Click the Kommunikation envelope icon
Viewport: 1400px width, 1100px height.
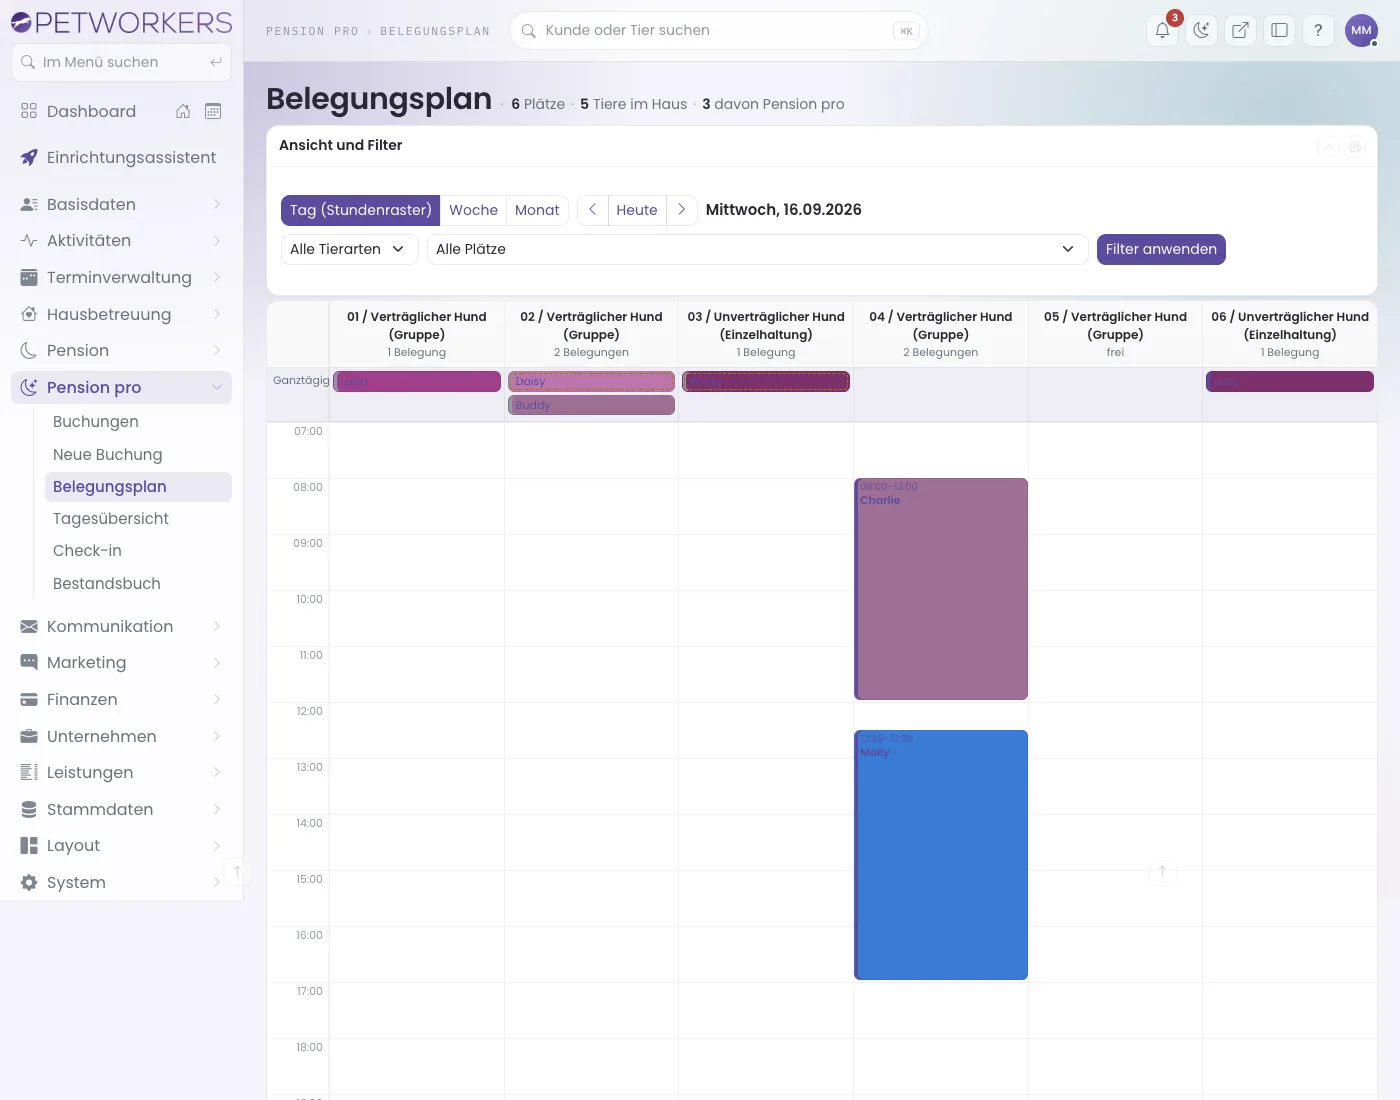pyautogui.click(x=29, y=626)
